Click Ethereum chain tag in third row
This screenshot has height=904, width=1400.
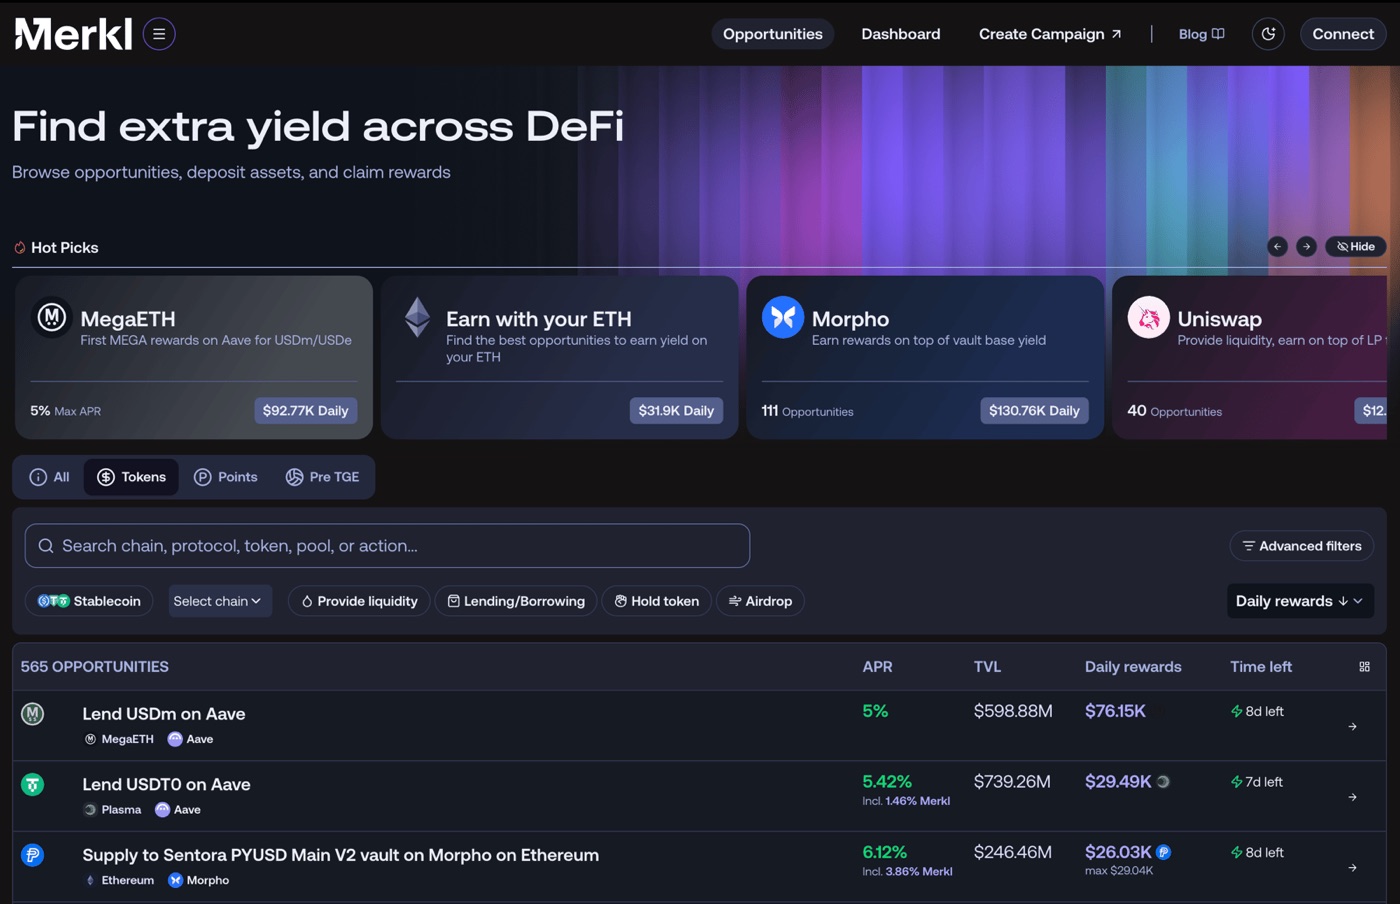[119, 880]
